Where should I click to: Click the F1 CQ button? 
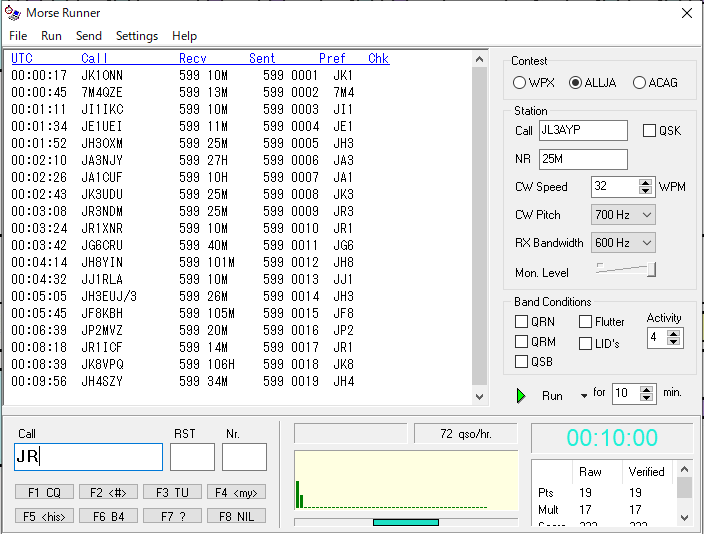tap(44, 492)
